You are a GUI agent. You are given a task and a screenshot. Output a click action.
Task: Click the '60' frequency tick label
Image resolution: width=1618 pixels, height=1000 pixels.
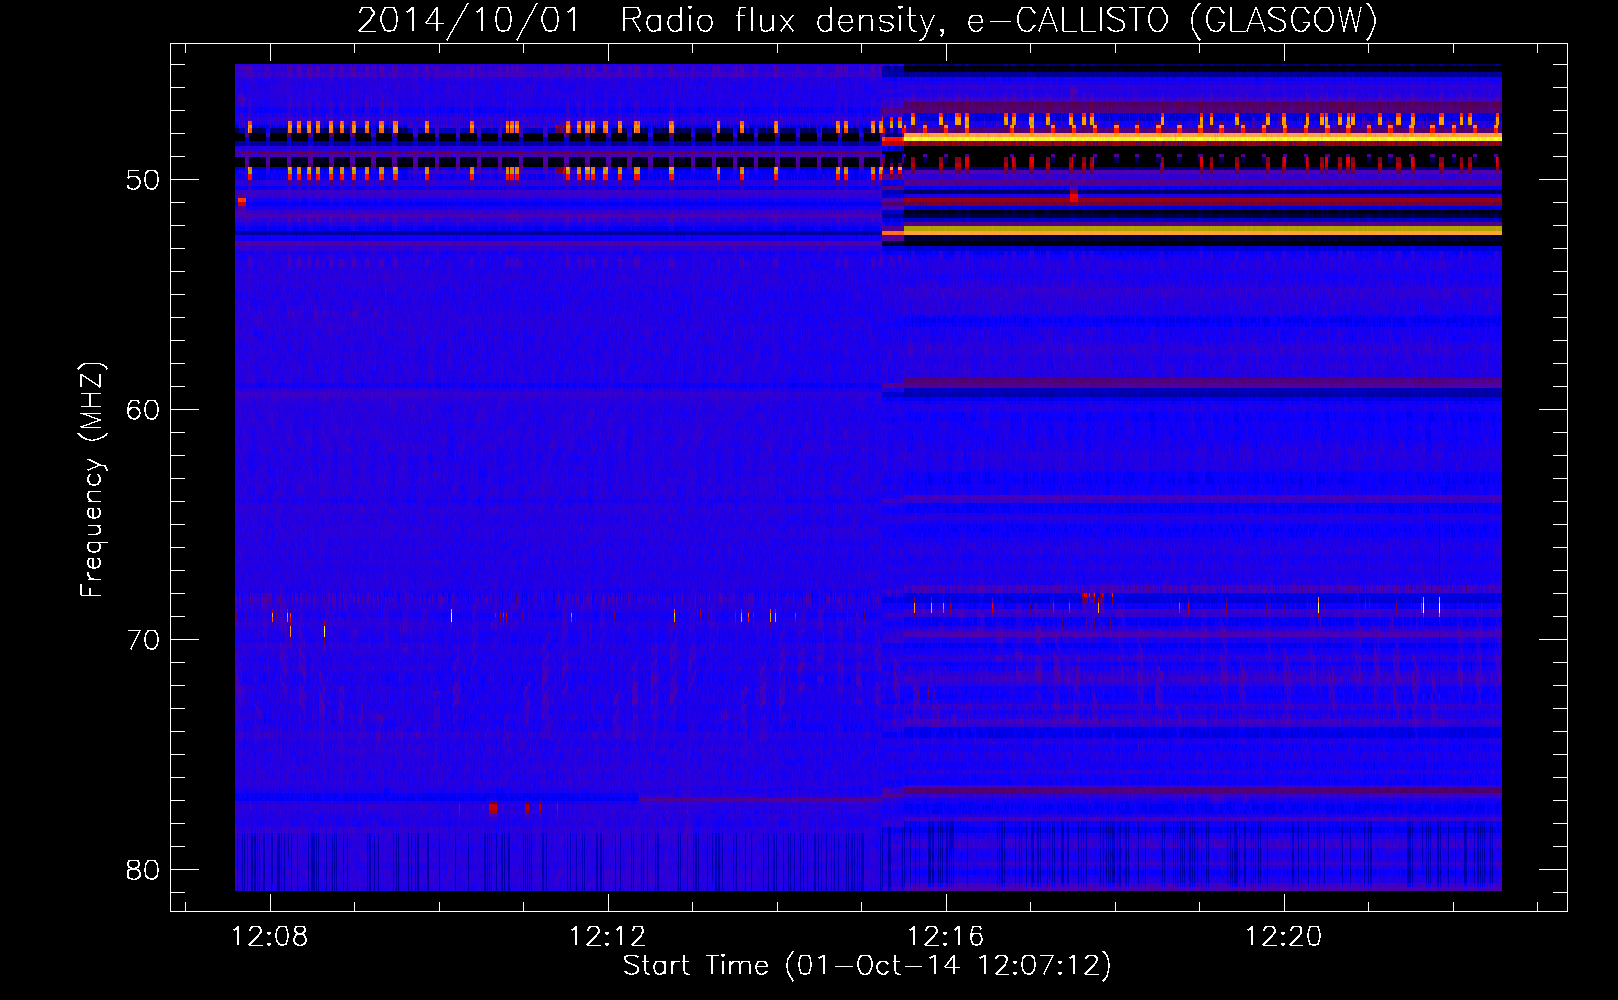pos(143,410)
